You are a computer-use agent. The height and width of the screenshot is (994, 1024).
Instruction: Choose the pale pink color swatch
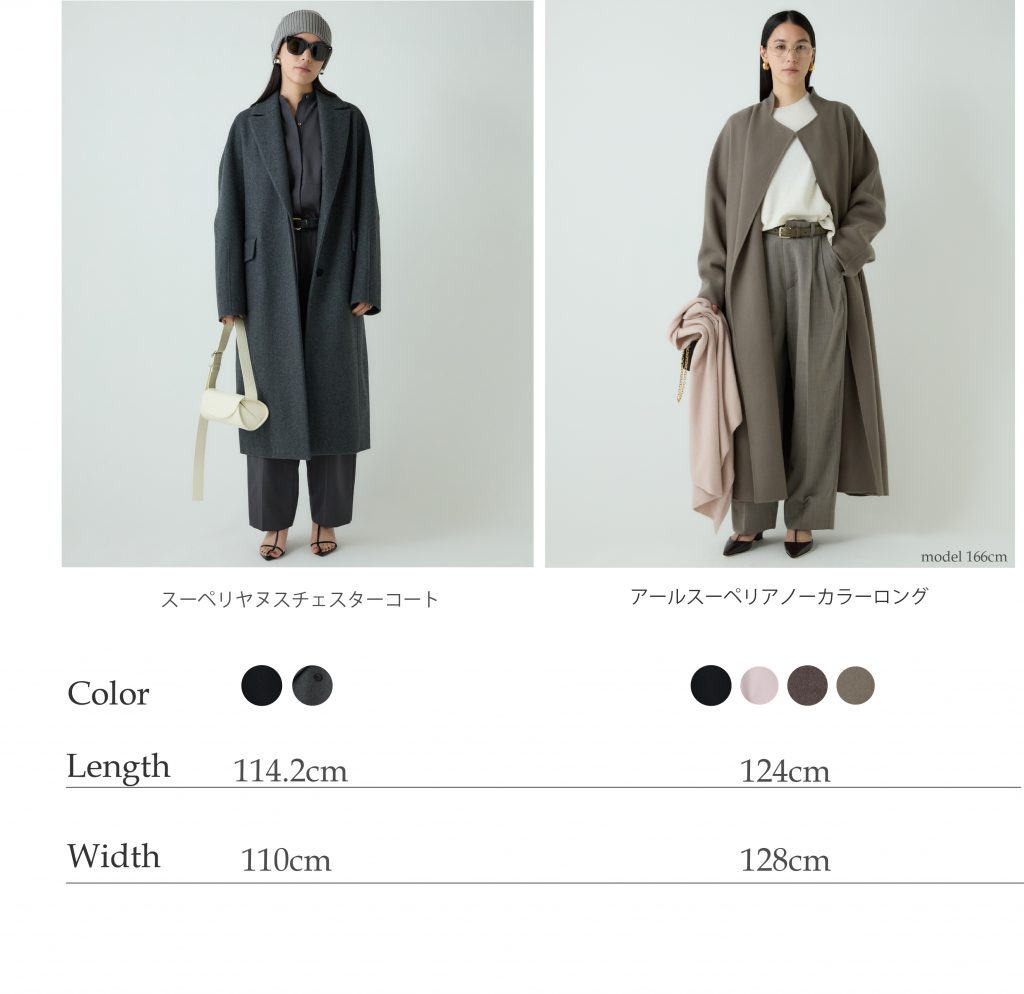coord(760,685)
